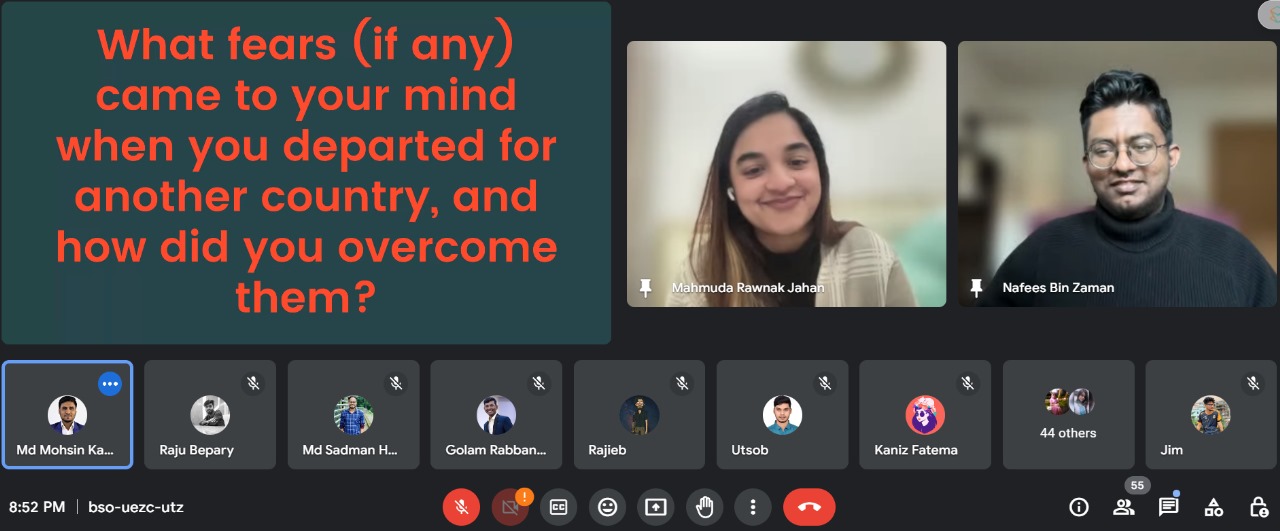Open the more options menu
Image resolution: width=1280 pixels, height=531 pixels.
tap(753, 507)
